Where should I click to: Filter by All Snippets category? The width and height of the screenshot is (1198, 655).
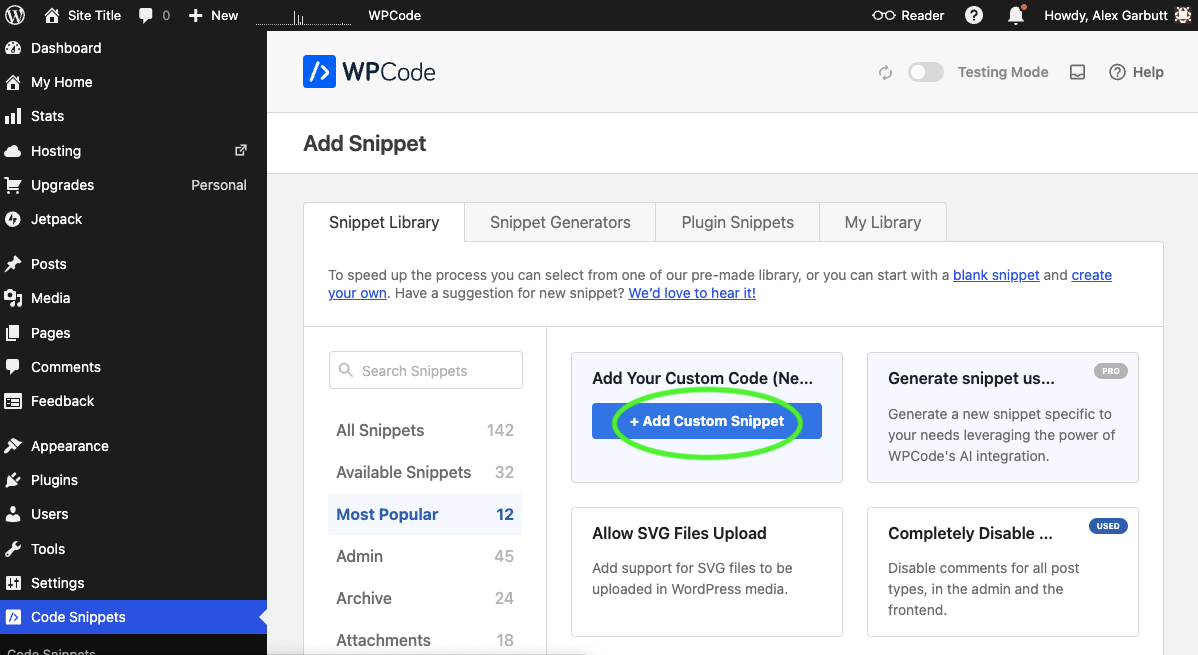[x=425, y=430]
